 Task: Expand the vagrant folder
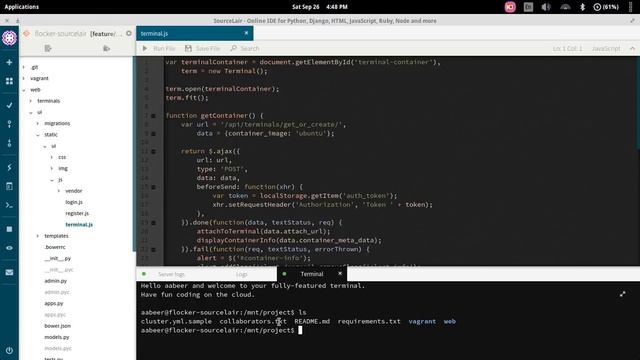24,78
